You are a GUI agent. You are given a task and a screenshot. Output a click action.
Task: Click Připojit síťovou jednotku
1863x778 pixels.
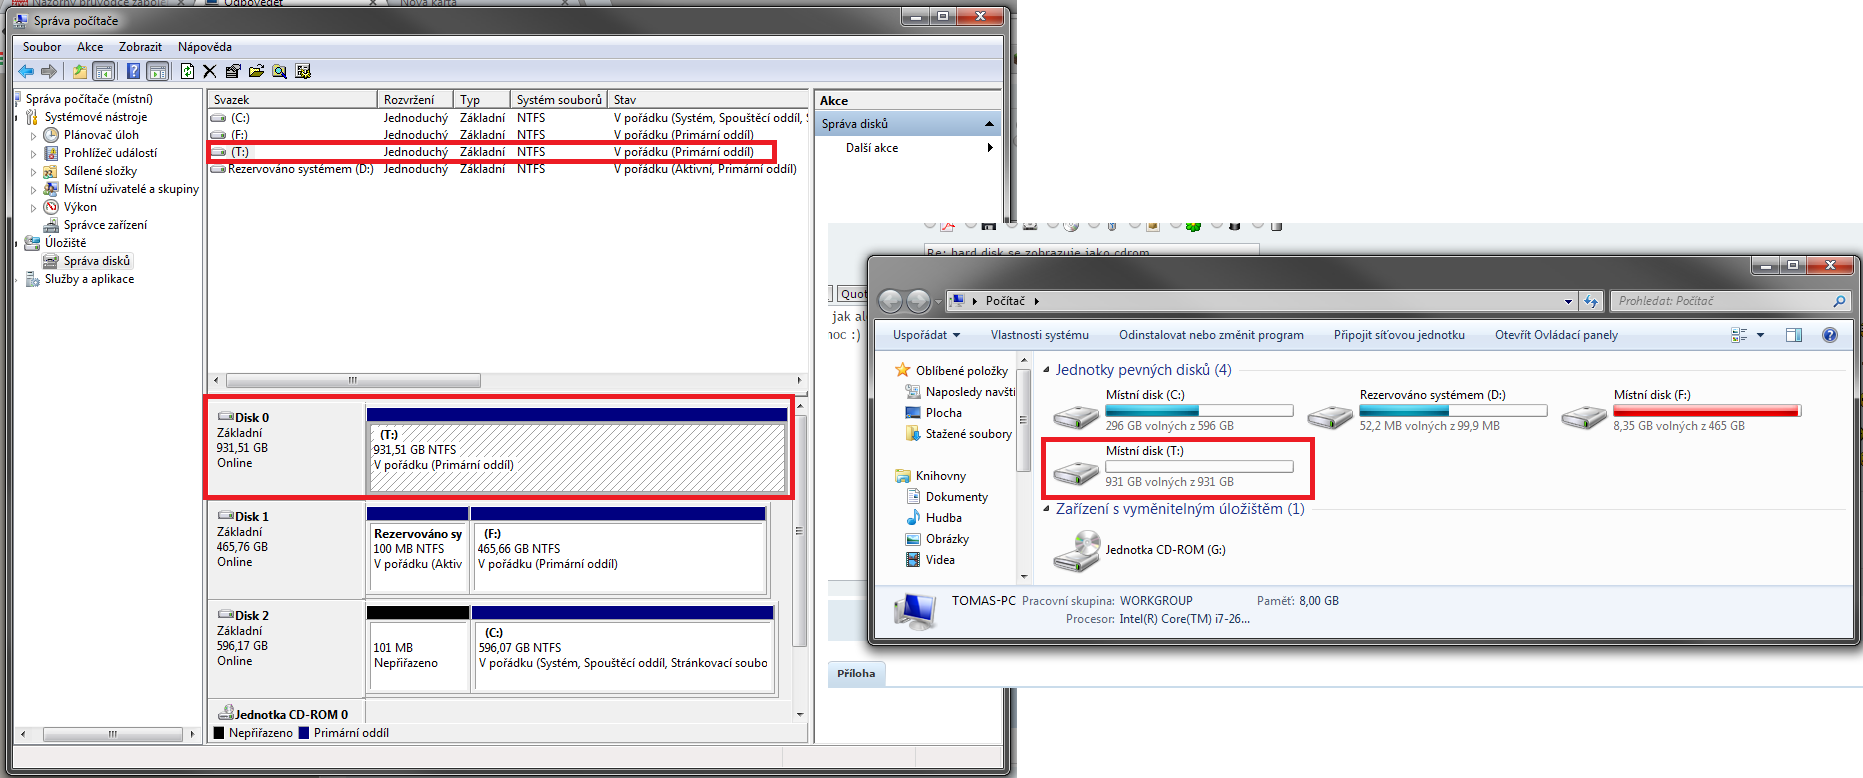click(x=1399, y=335)
